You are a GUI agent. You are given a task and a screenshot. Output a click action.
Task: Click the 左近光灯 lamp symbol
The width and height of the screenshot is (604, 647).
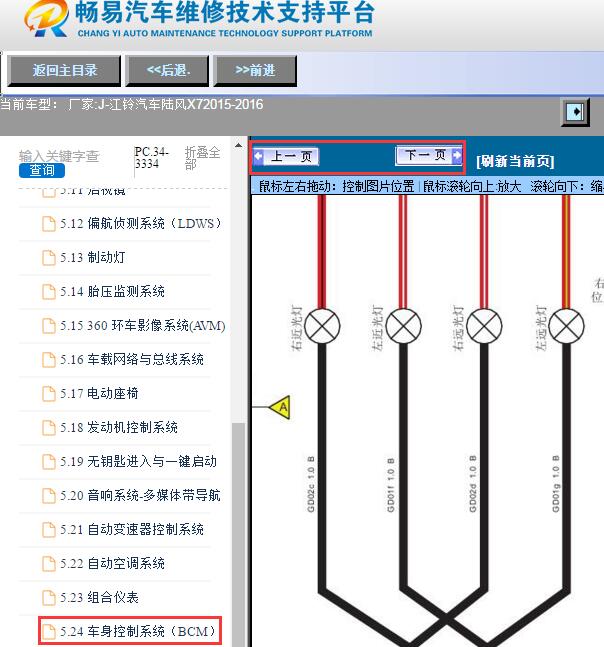tap(403, 326)
